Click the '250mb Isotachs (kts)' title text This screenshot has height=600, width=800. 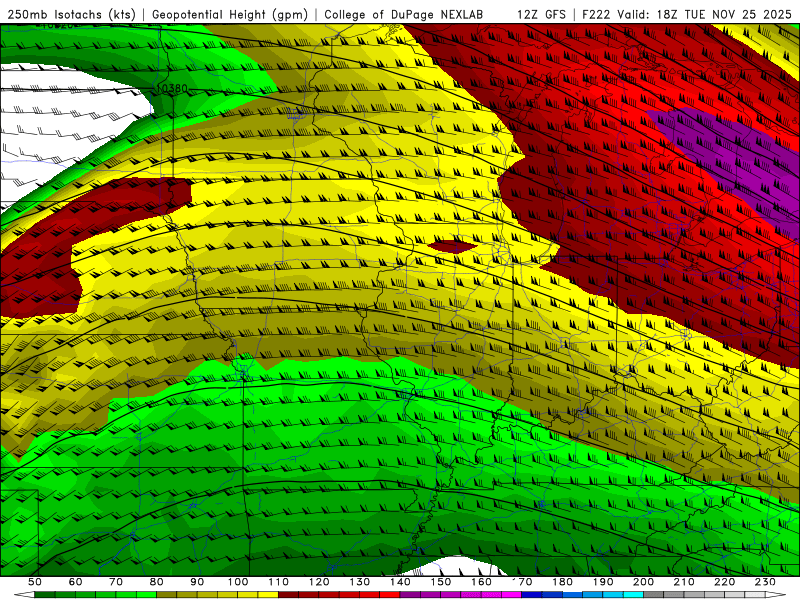coord(71,14)
